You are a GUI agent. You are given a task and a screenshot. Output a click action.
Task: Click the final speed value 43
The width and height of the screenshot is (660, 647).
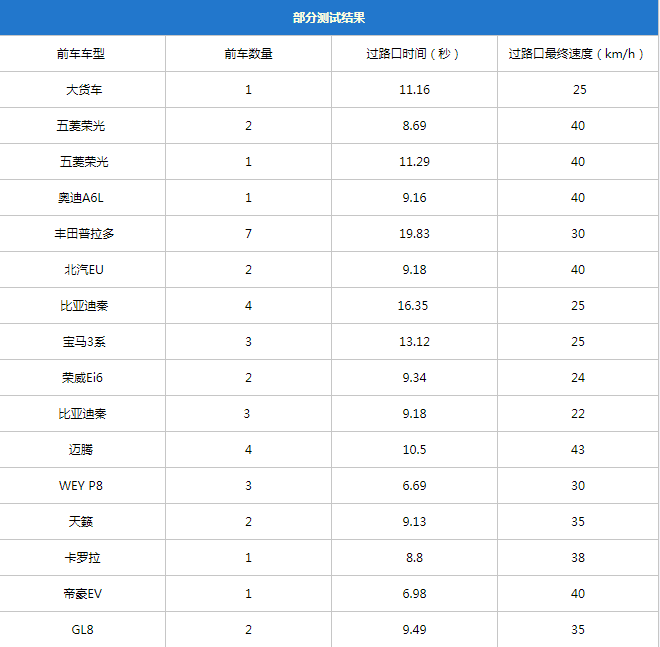578,450
